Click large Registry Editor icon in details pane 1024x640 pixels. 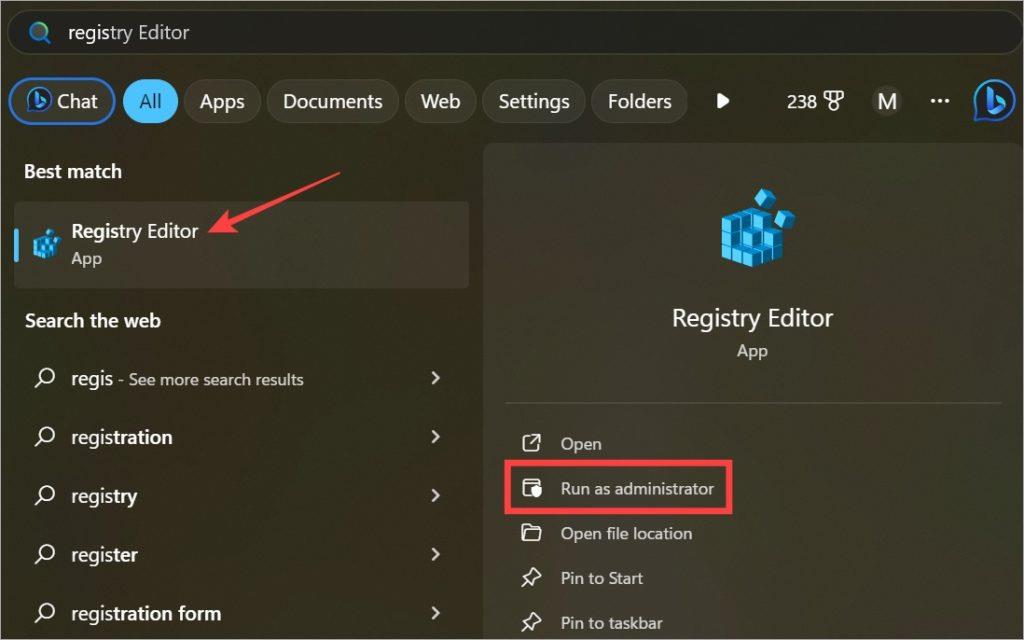click(757, 228)
